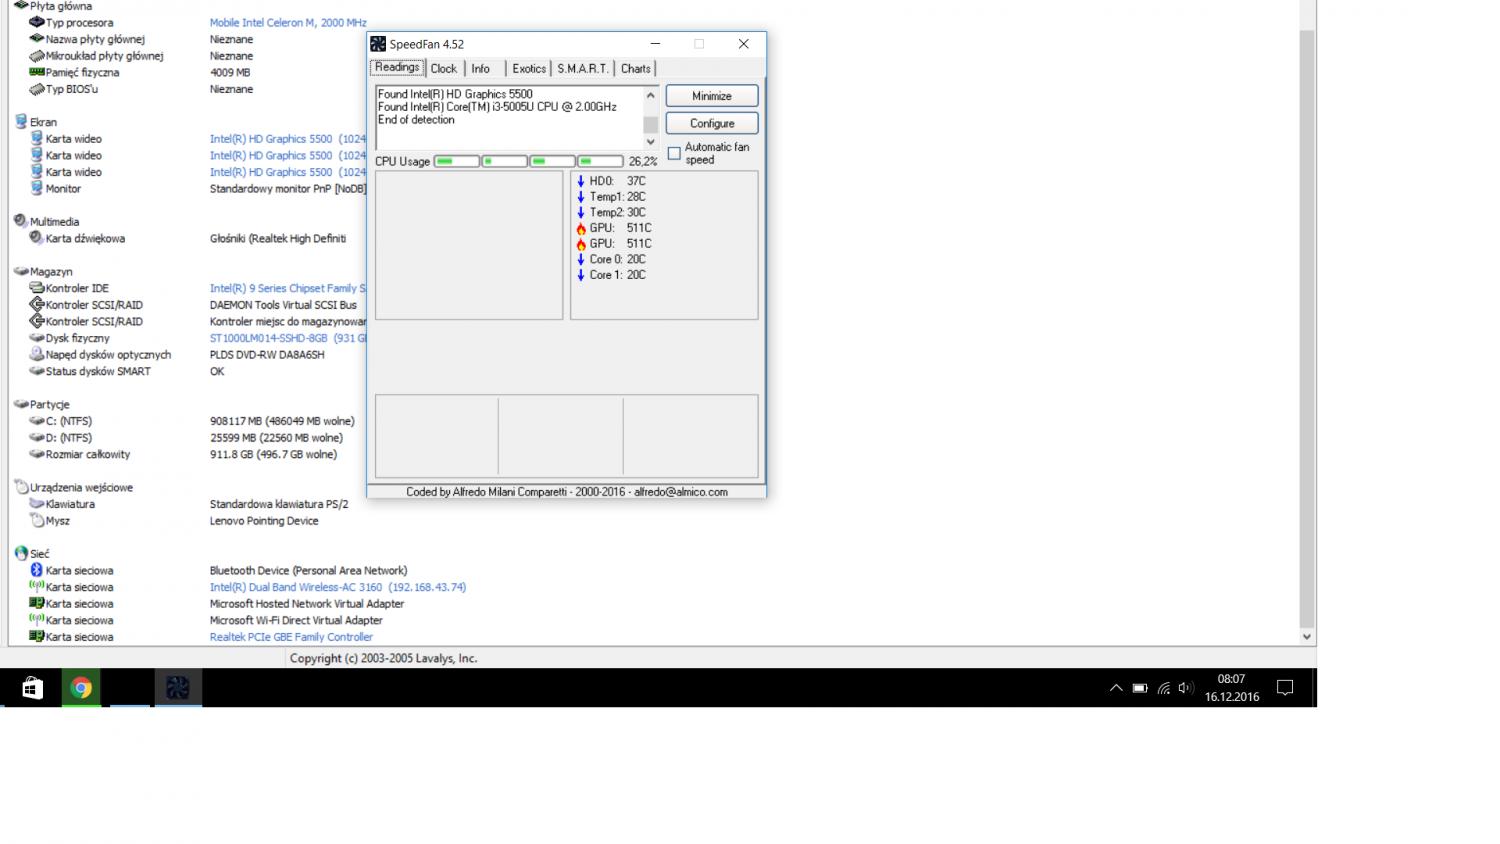Viewport: 1500px width, 844px height.
Task: Enable Automatic fan speed checkbox
Action: [674, 153]
